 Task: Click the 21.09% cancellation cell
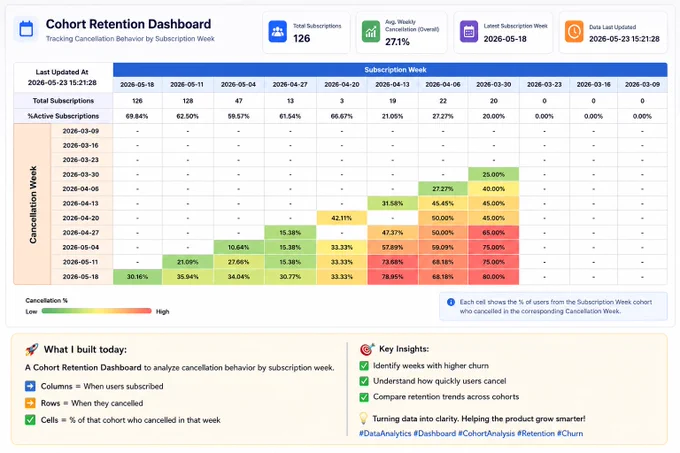pyautogui.click(x=187, y=262)
